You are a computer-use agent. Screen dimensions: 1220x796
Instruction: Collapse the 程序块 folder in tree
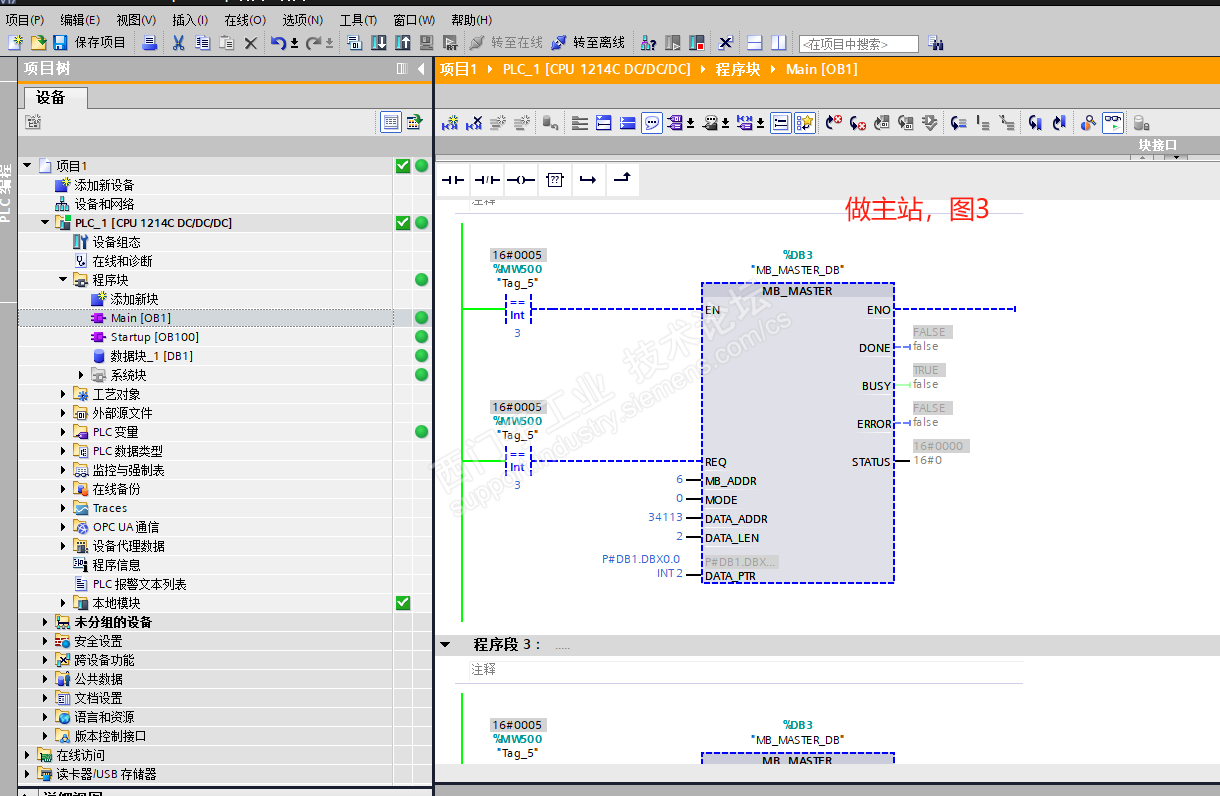coord(64,280)
